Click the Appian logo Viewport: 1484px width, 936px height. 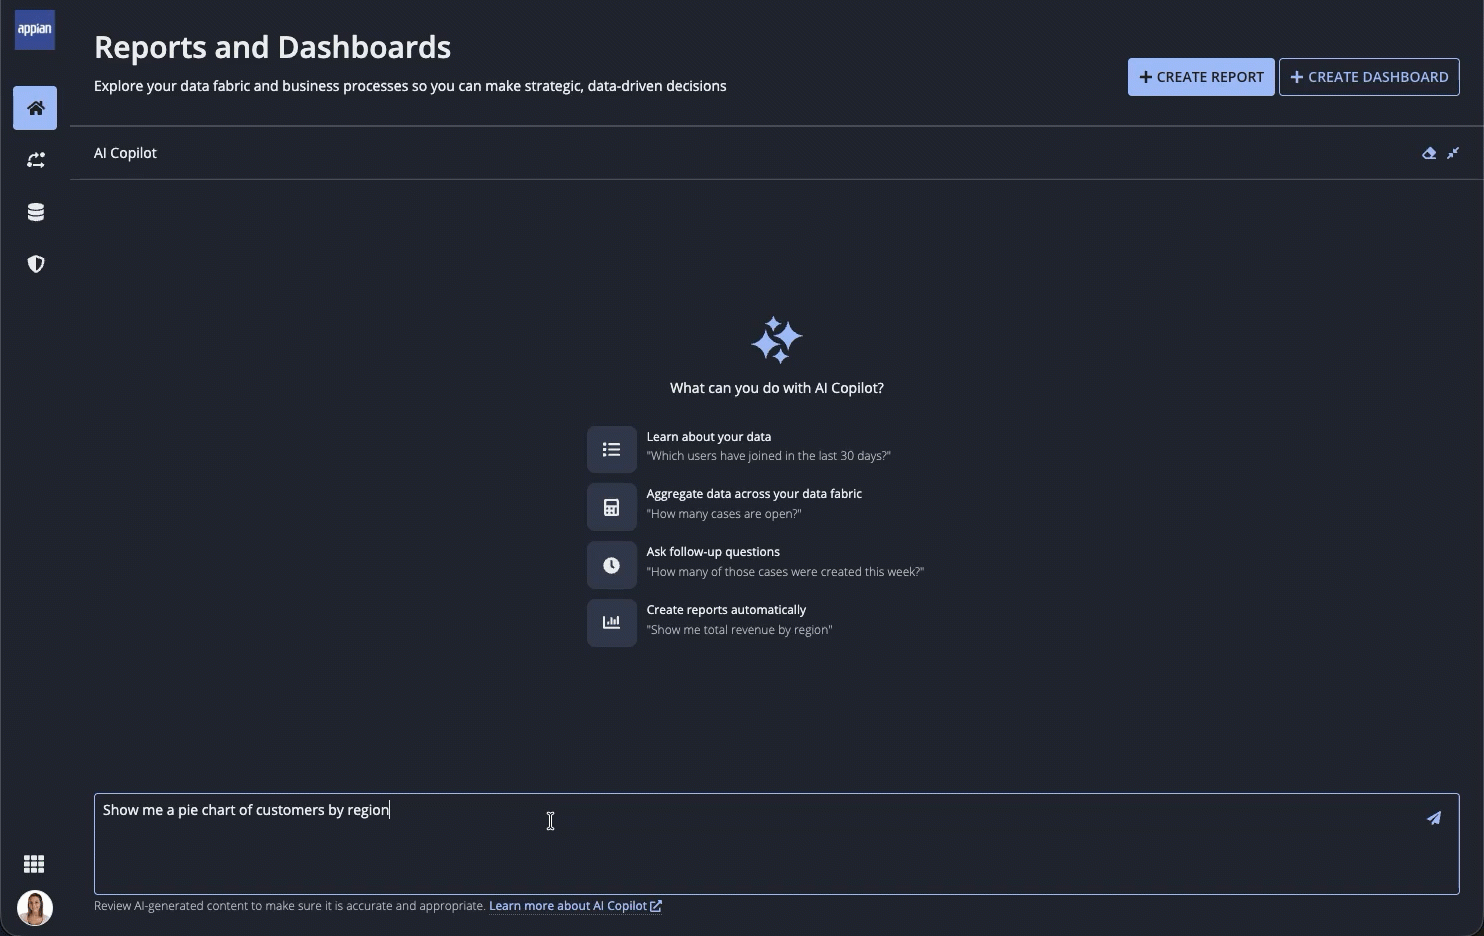click(x=35, y=29)
